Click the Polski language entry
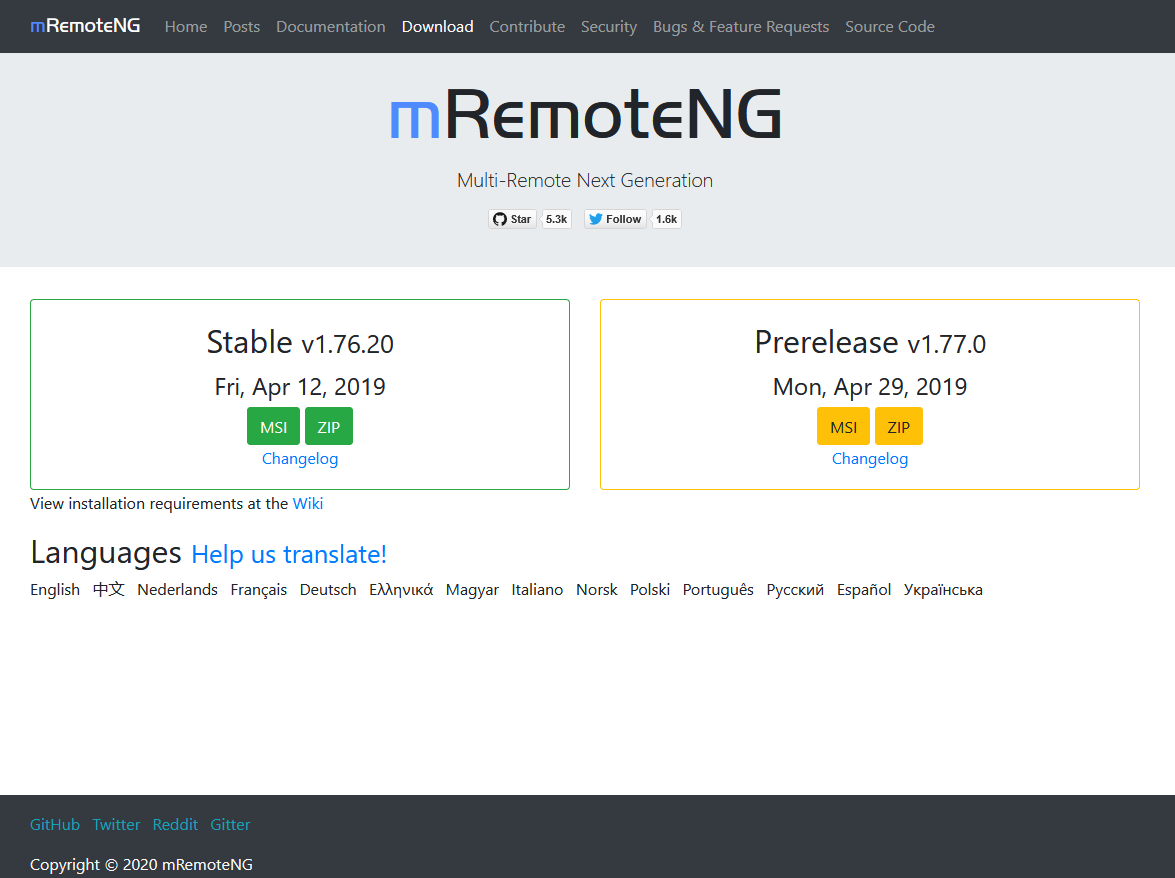 pos(650,590)
